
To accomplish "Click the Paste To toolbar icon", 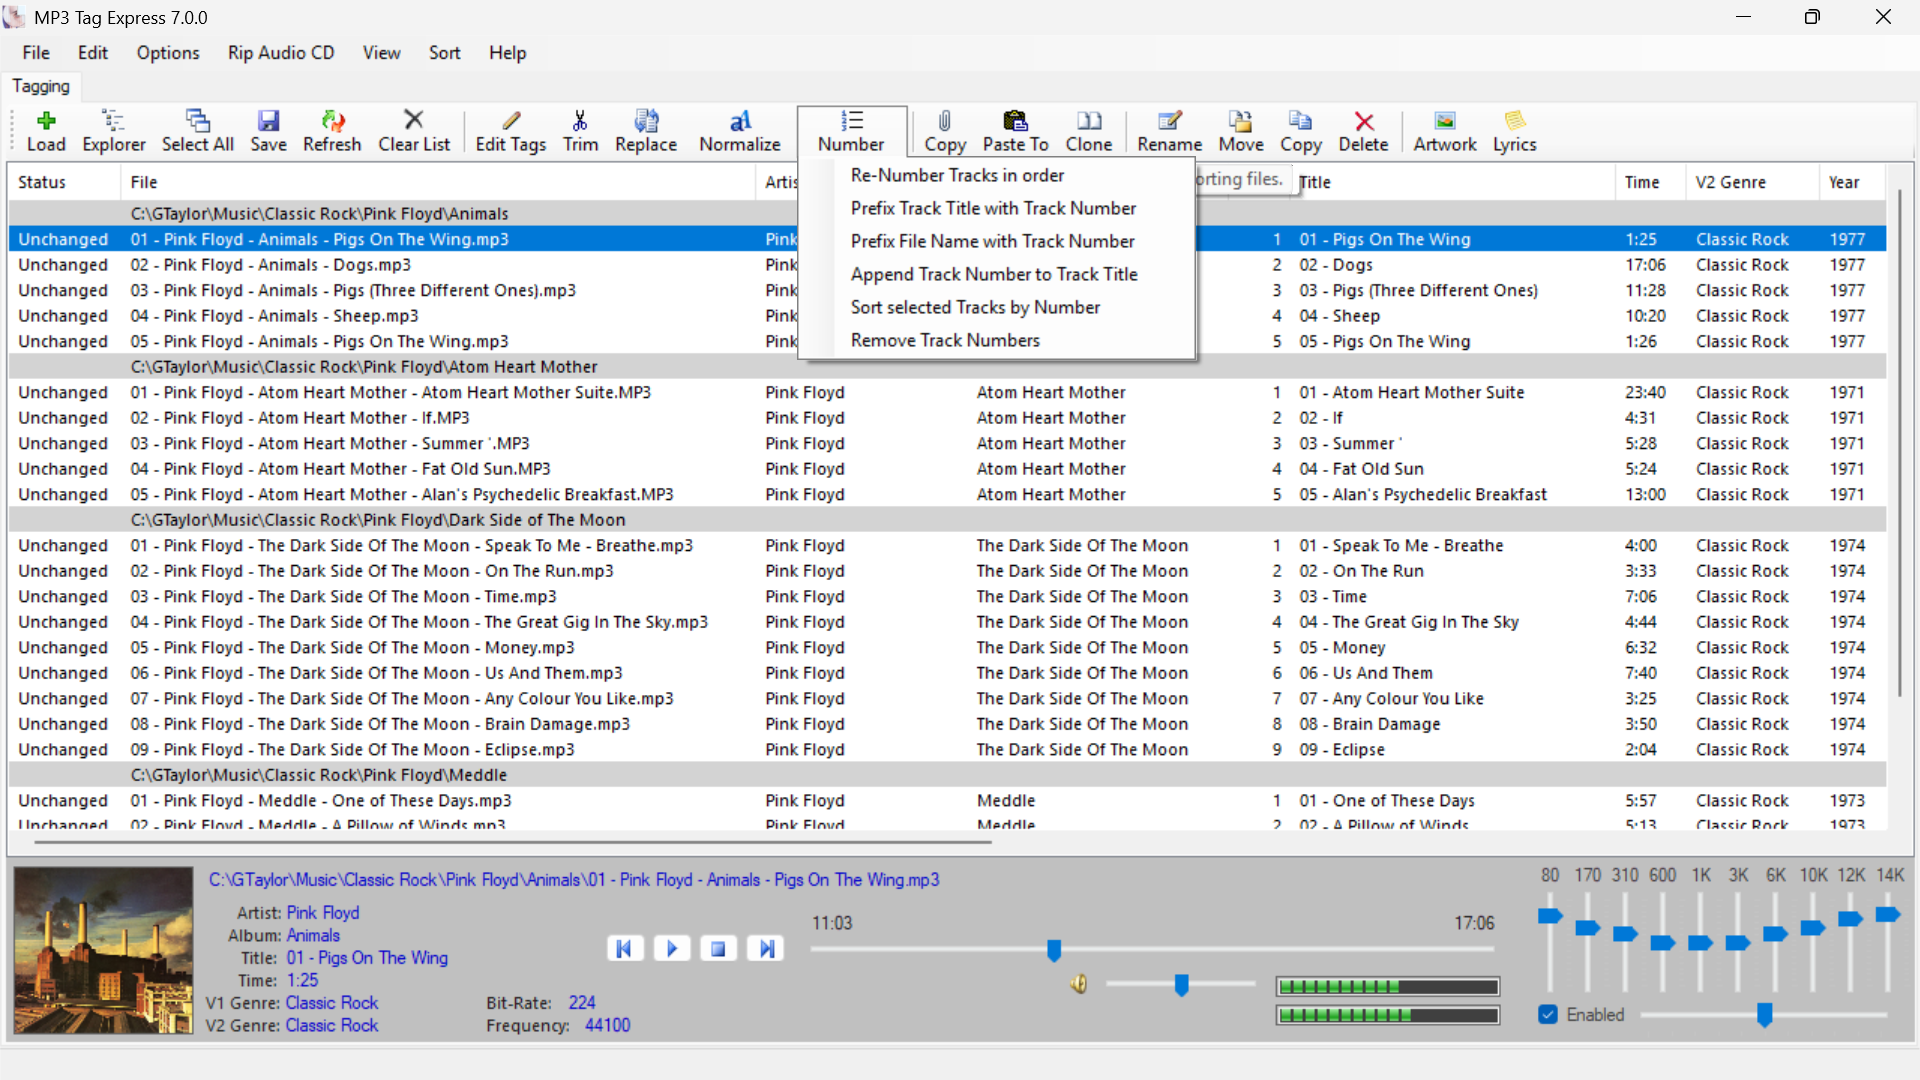I will 1016,131.
